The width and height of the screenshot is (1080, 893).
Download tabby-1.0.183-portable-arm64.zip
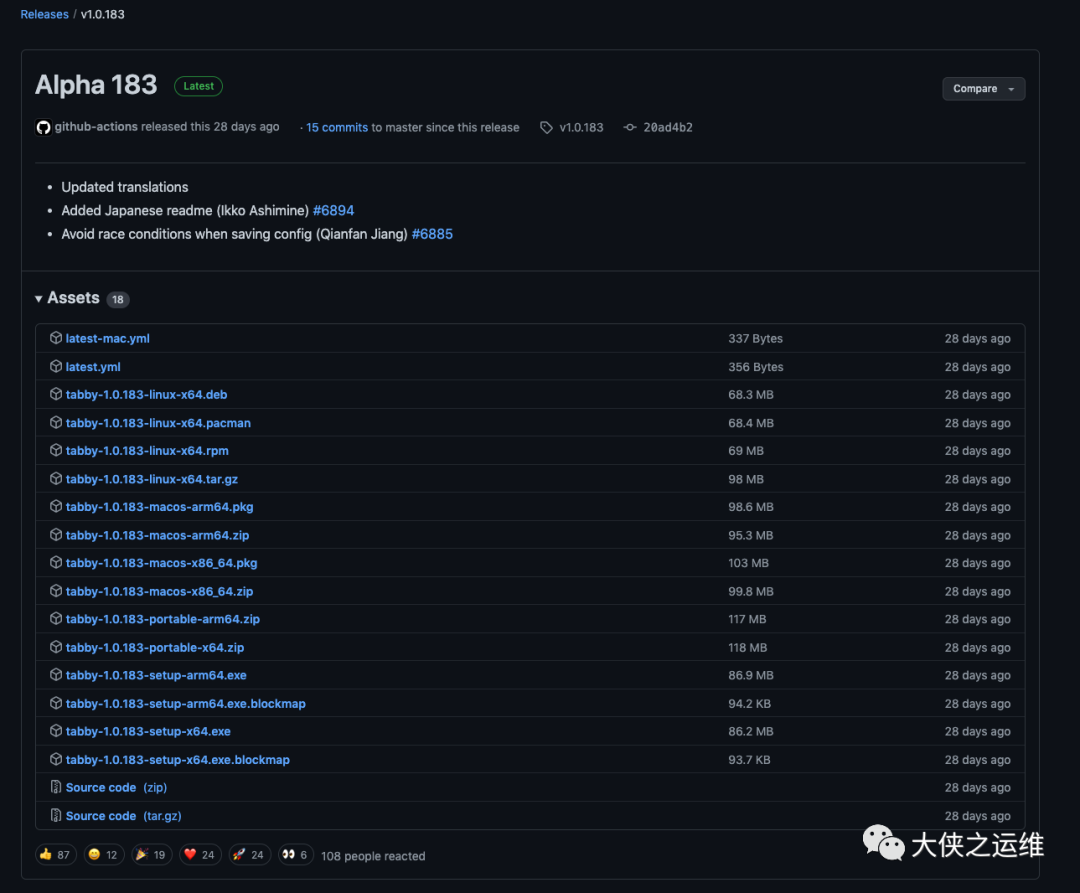point(163,619)
